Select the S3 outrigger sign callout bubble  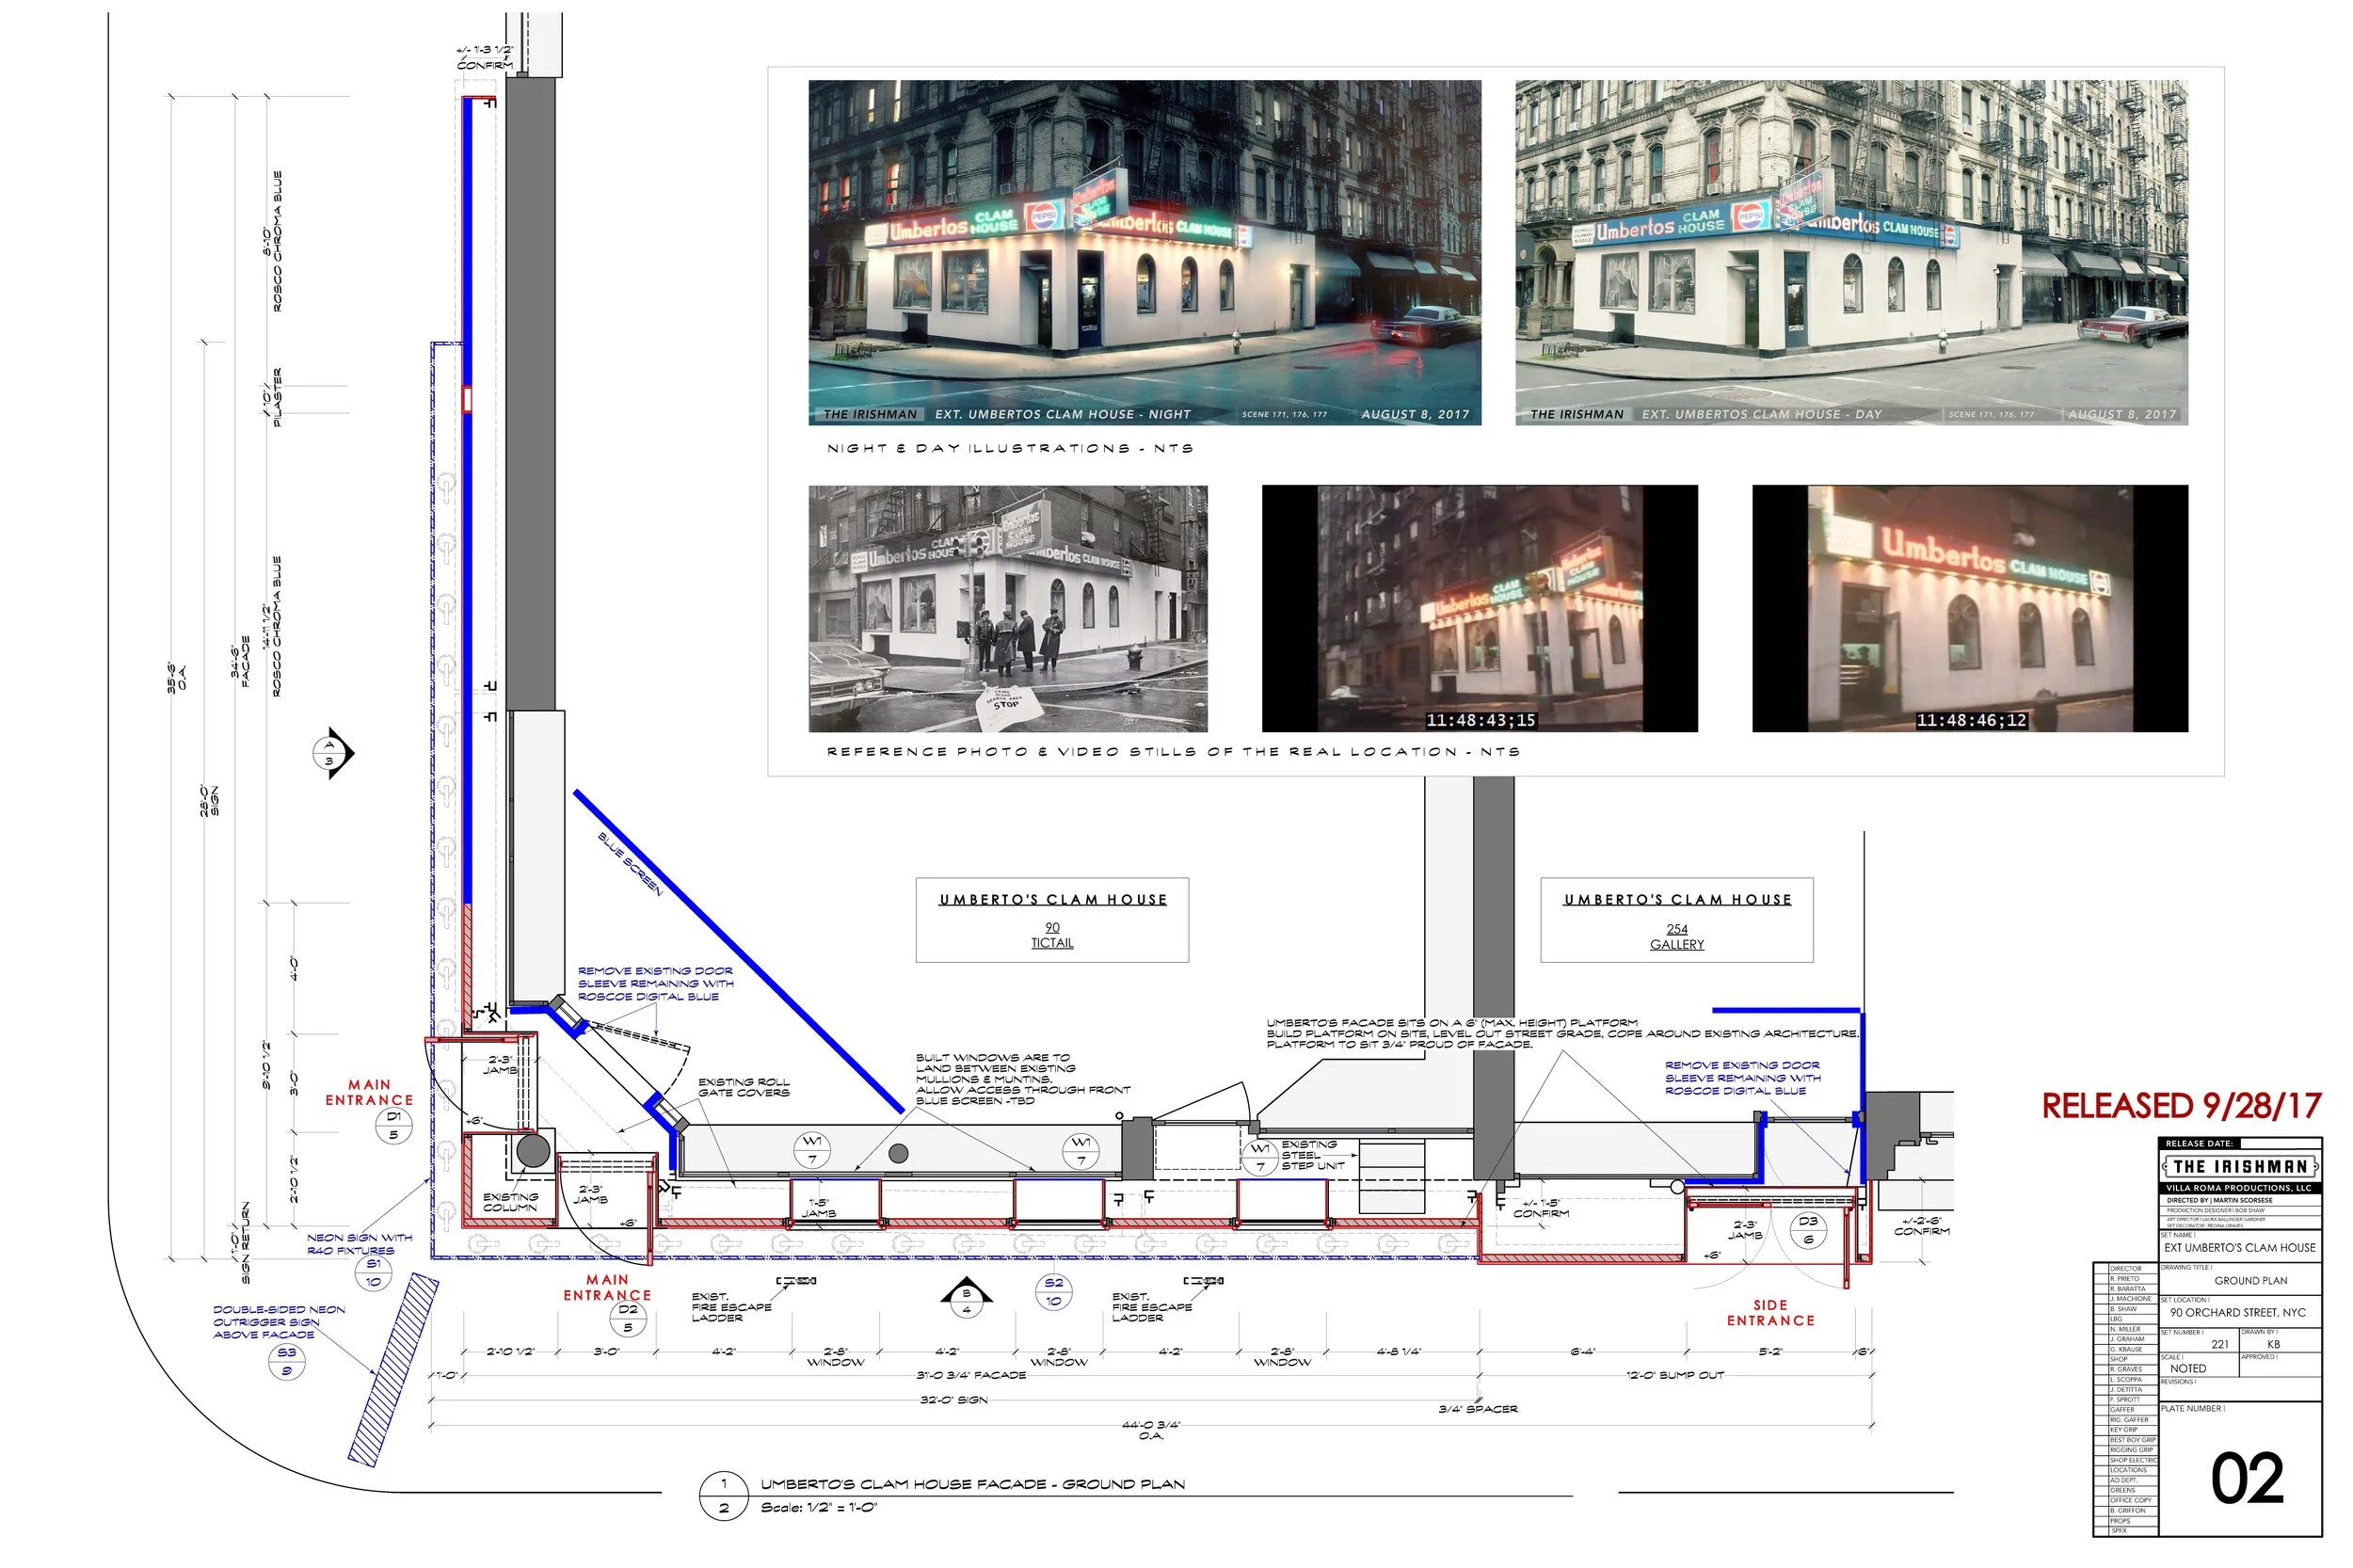(x=287, y=1361)
